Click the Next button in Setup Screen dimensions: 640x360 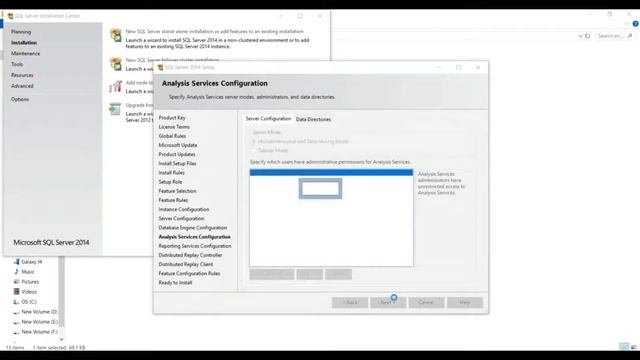(388, 302)
